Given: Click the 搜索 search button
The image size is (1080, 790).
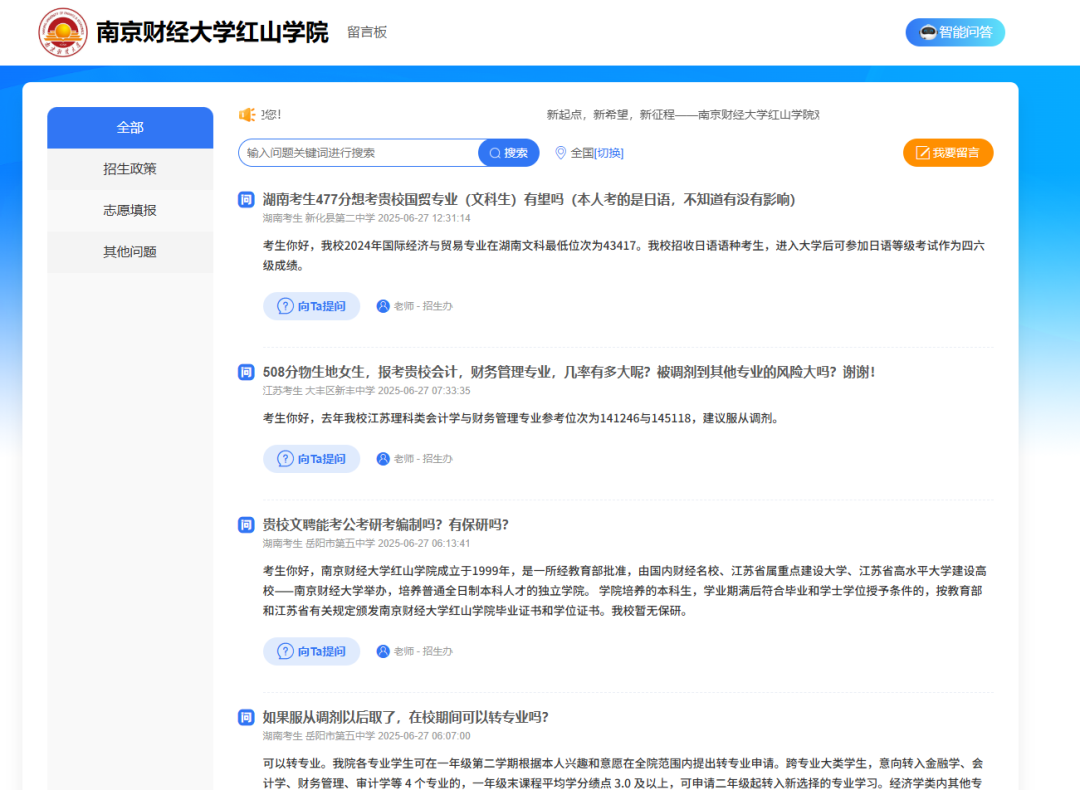Looking at the screenshot, I should click(508, 153).
